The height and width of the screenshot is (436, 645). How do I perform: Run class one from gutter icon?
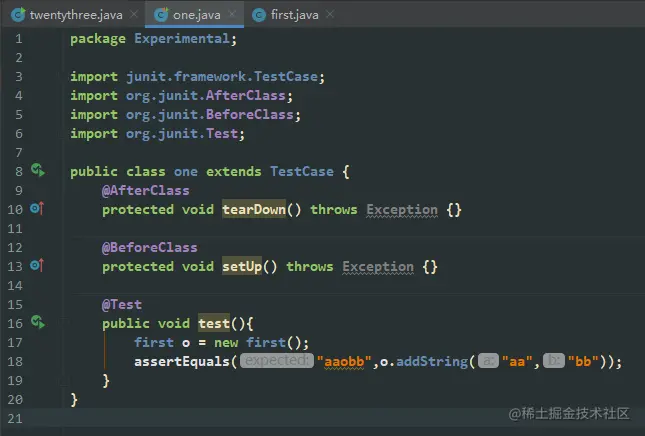38,170
